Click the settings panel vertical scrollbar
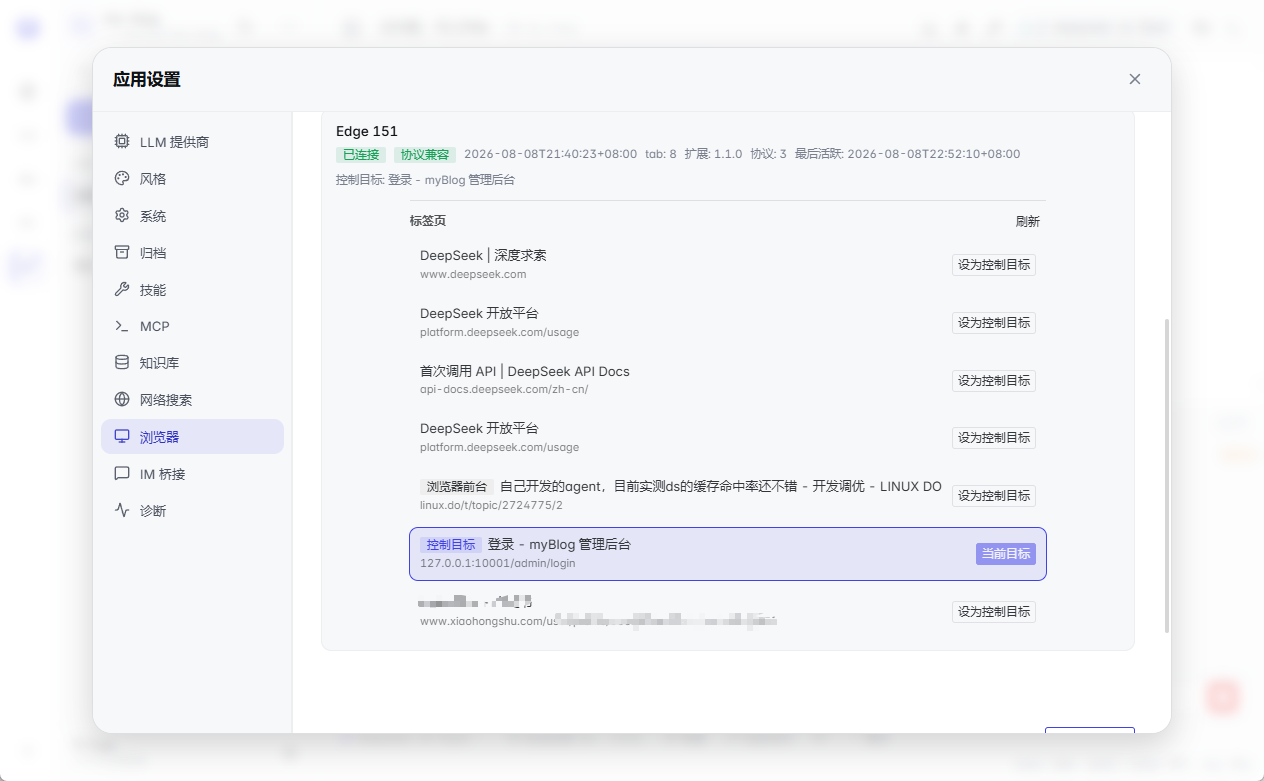Viewport: 1264px width, 781px height. pyautogui.click(x=1165, y=476)
